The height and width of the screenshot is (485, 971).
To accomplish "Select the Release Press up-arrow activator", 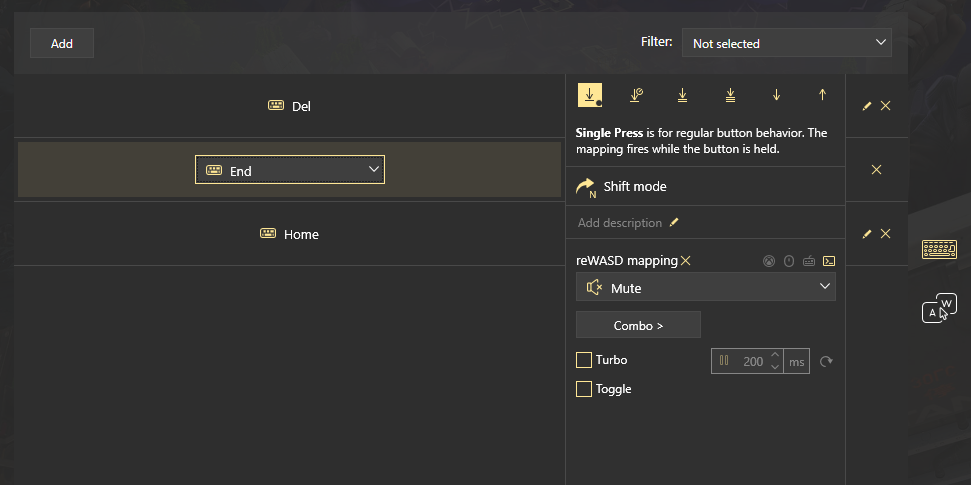I will click(x=822, y=95).
